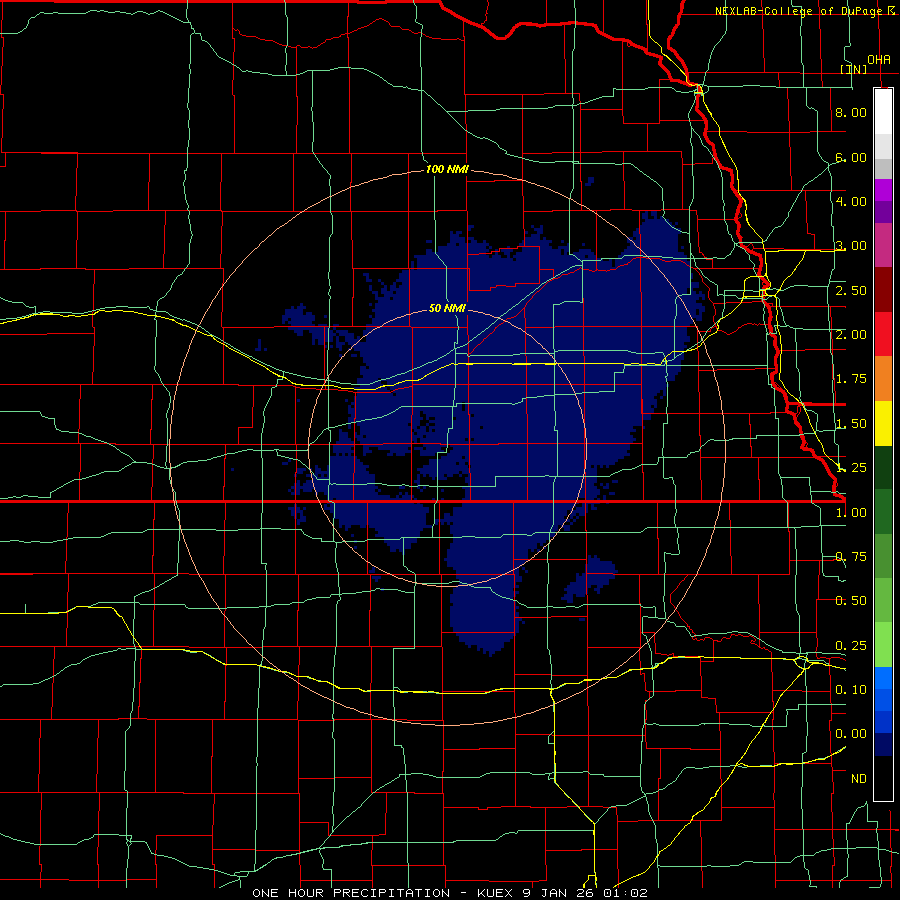Pick the black ND swatch at scale bottom
Screen dimensions: 900x900
click(883, 778)
